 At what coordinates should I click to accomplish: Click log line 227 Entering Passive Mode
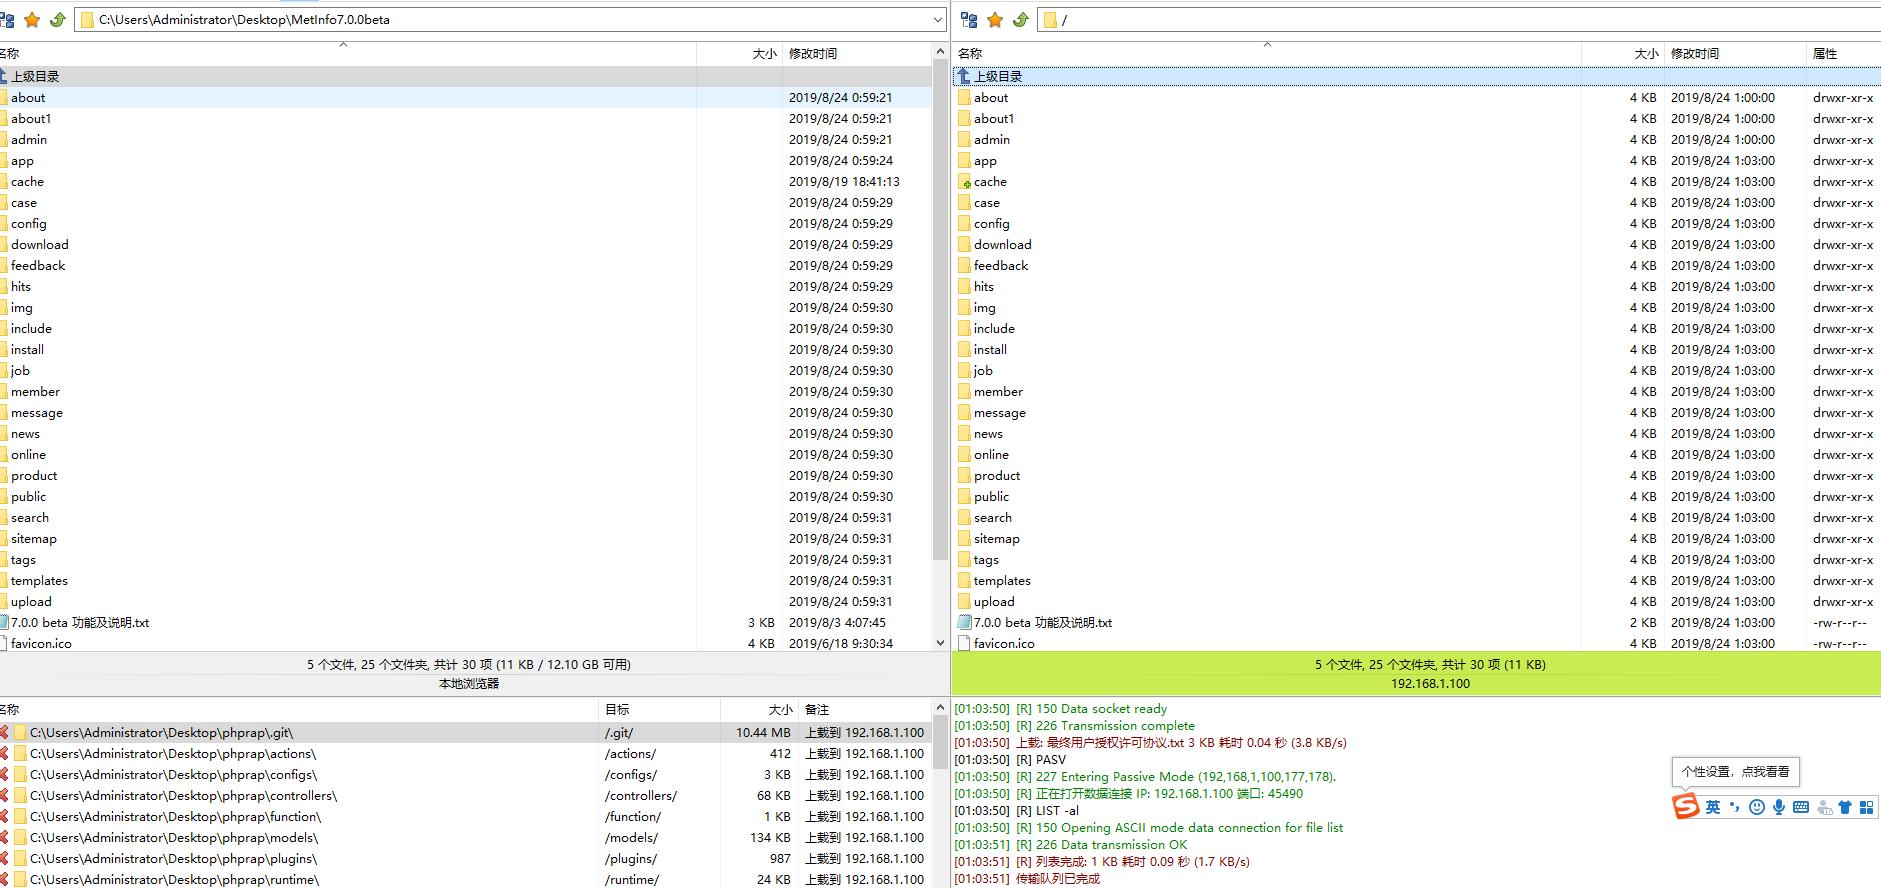pos(1145,777)
